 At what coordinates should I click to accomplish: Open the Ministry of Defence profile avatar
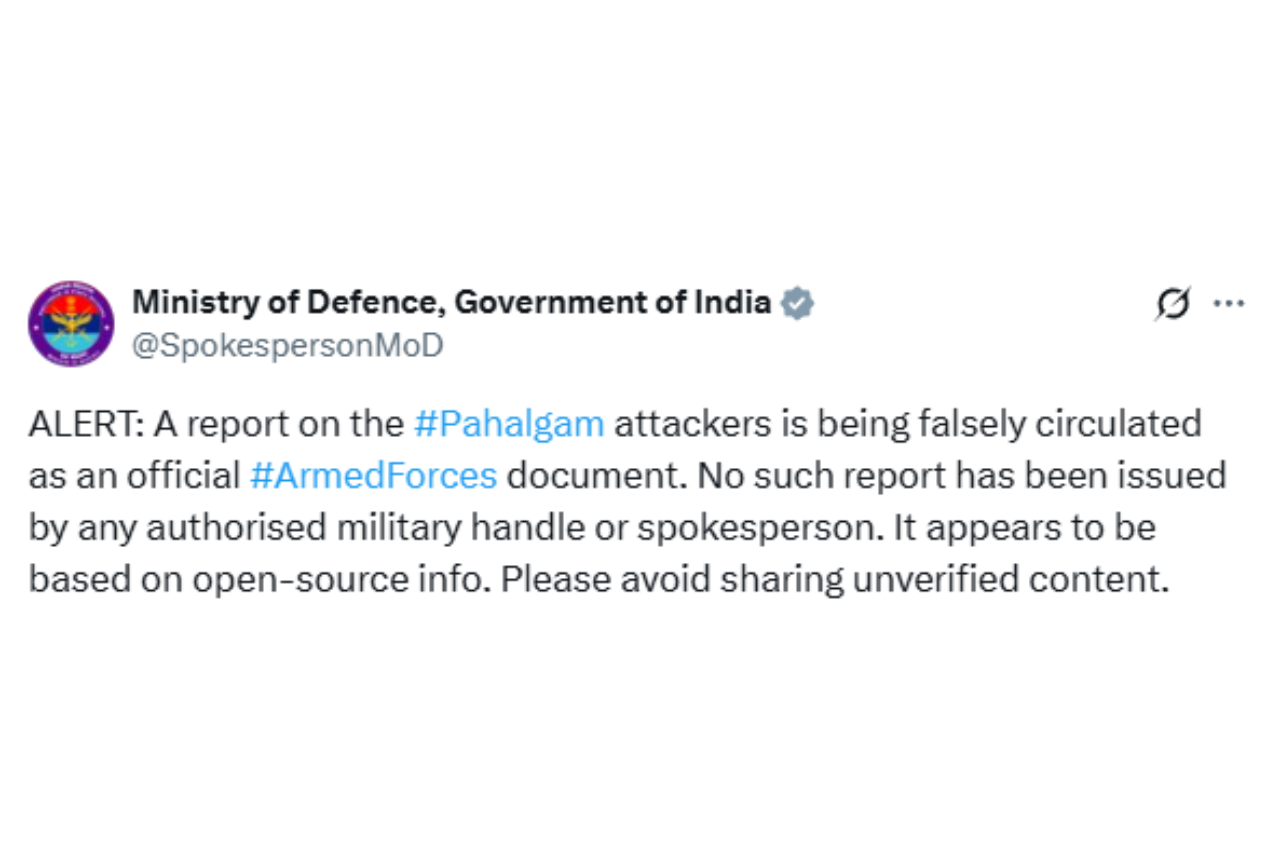click(72, 322)
